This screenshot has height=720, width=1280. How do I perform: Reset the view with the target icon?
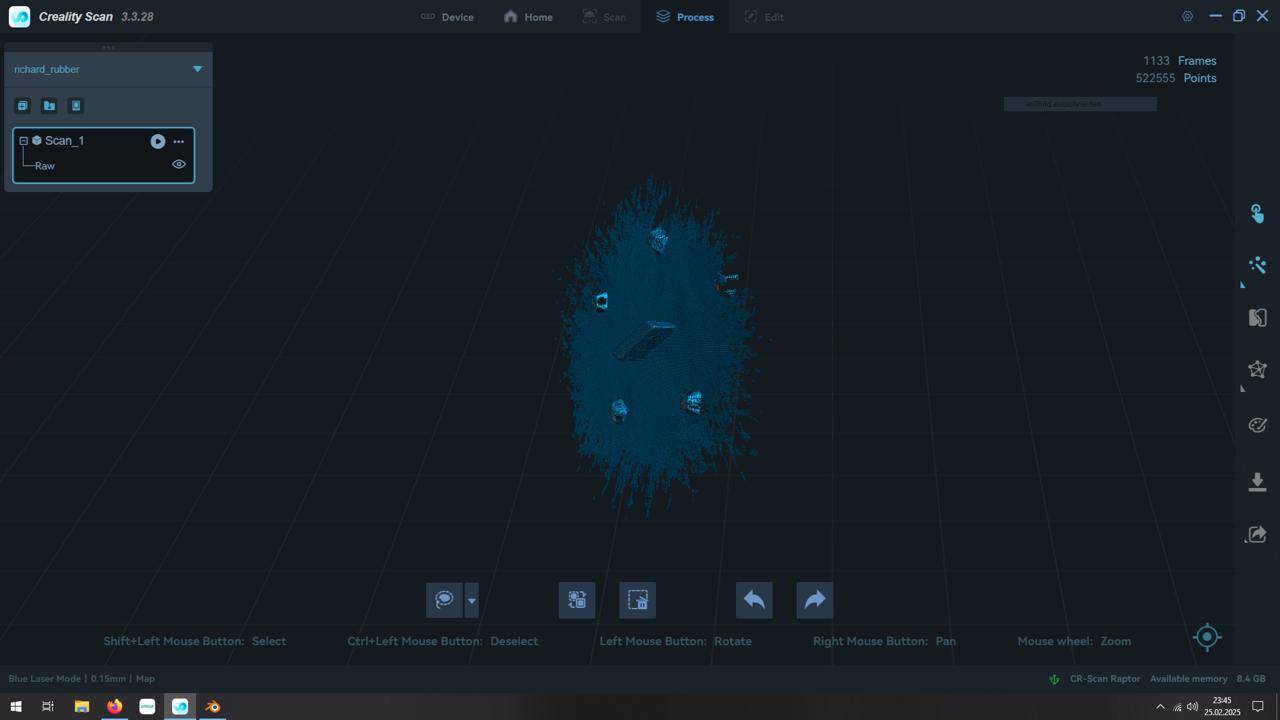[1207, 637]
